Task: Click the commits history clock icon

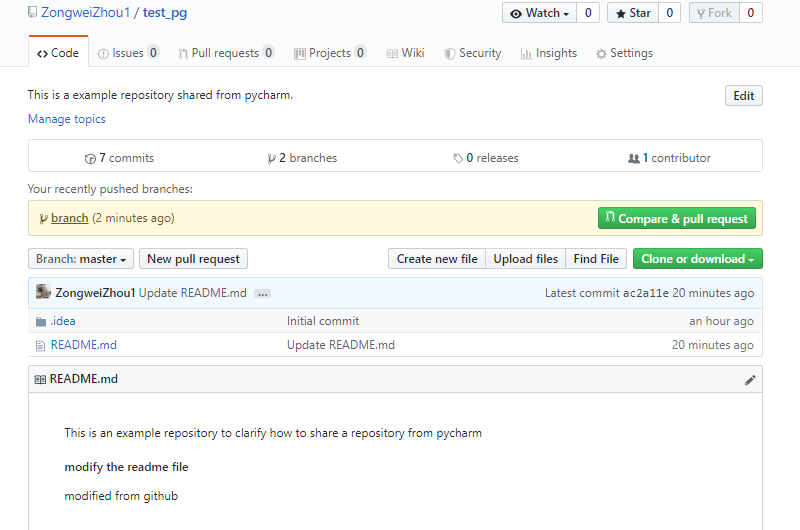Action: (90, 159)
